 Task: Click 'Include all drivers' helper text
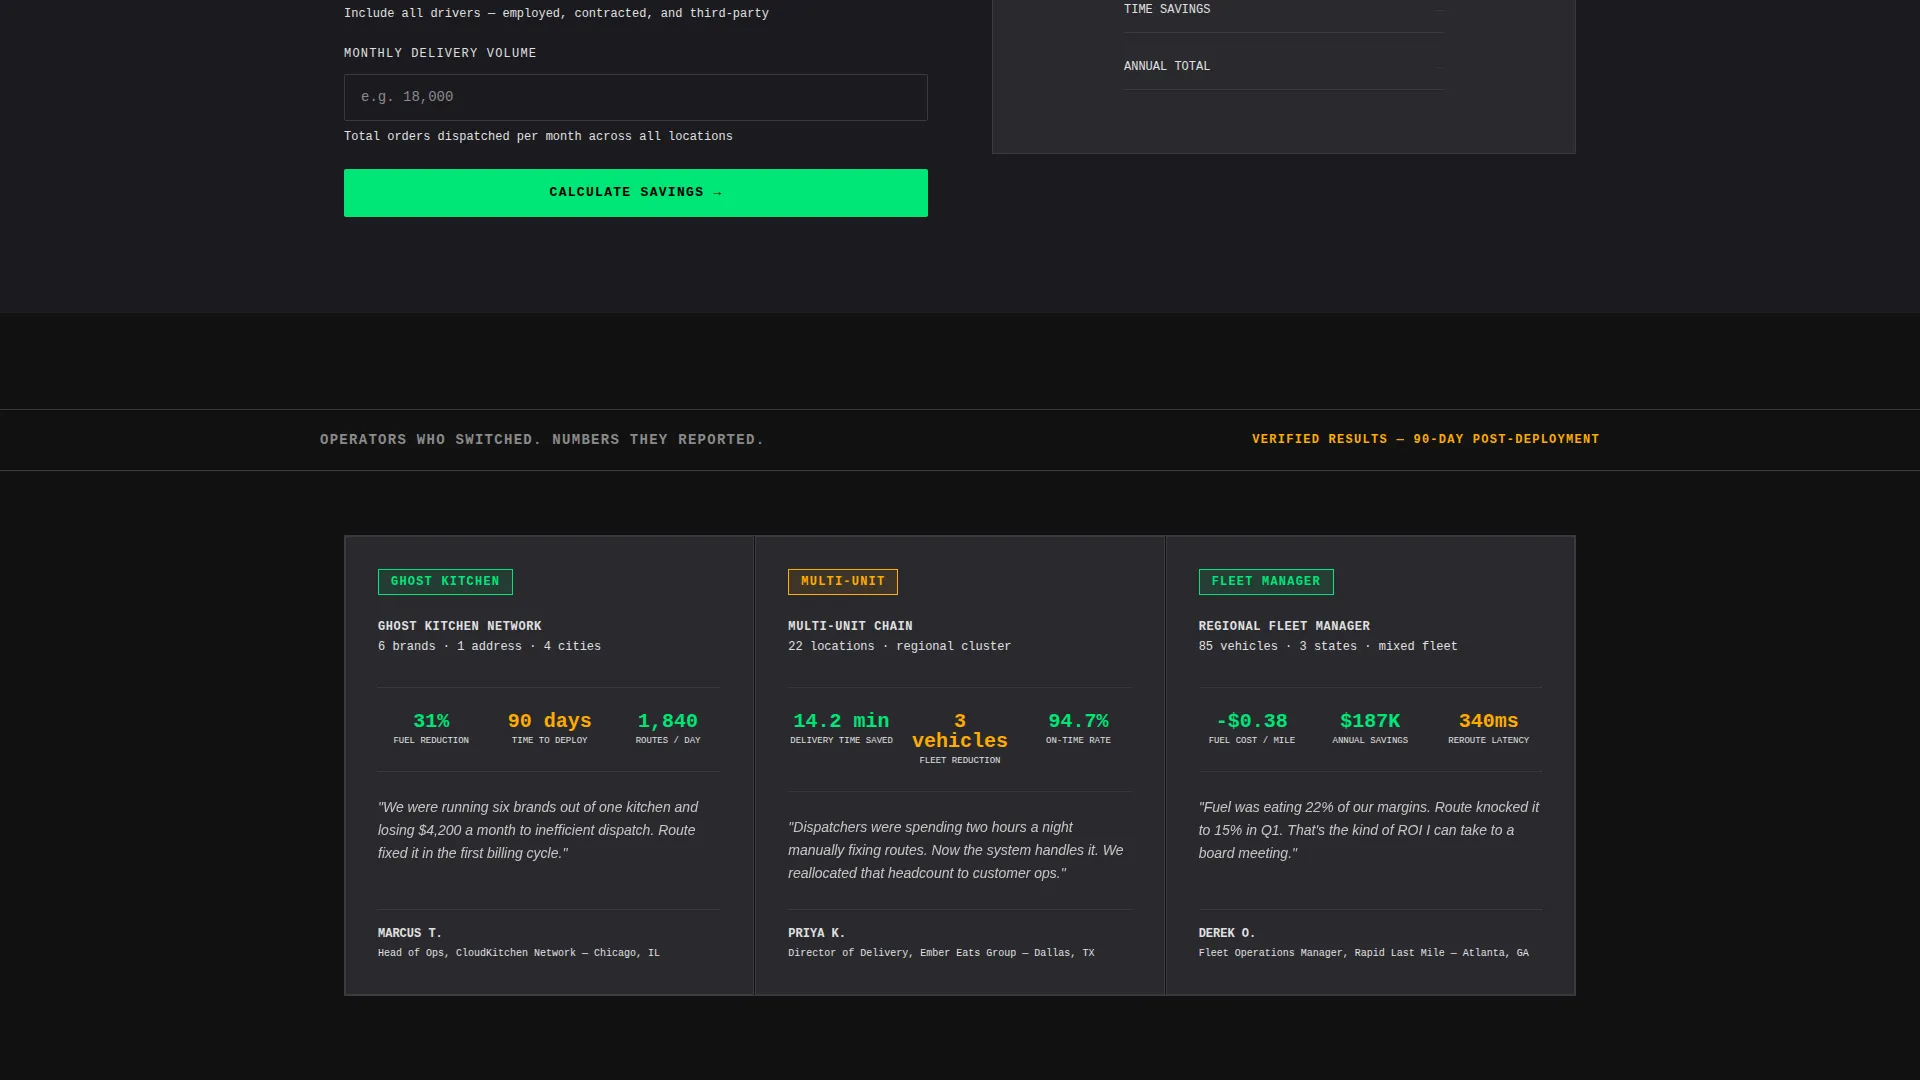click(x=556, y=13)
